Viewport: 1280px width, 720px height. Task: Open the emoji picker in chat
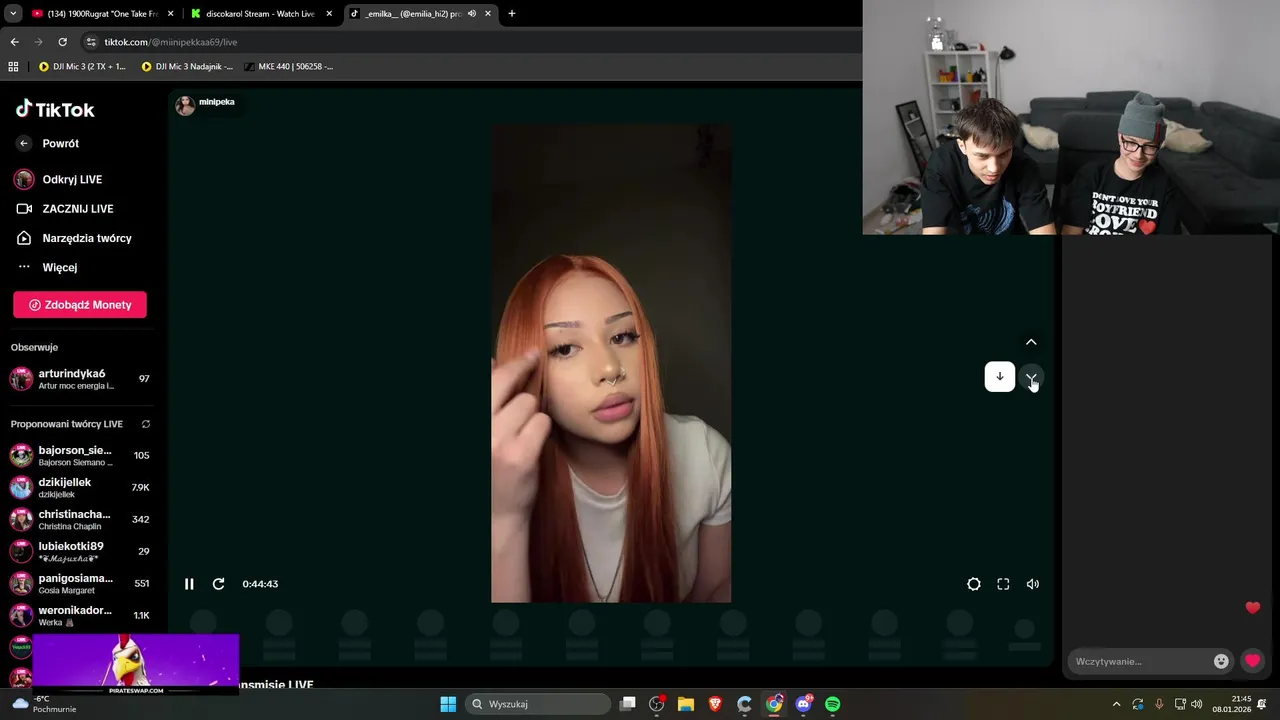pos(1221,661)
